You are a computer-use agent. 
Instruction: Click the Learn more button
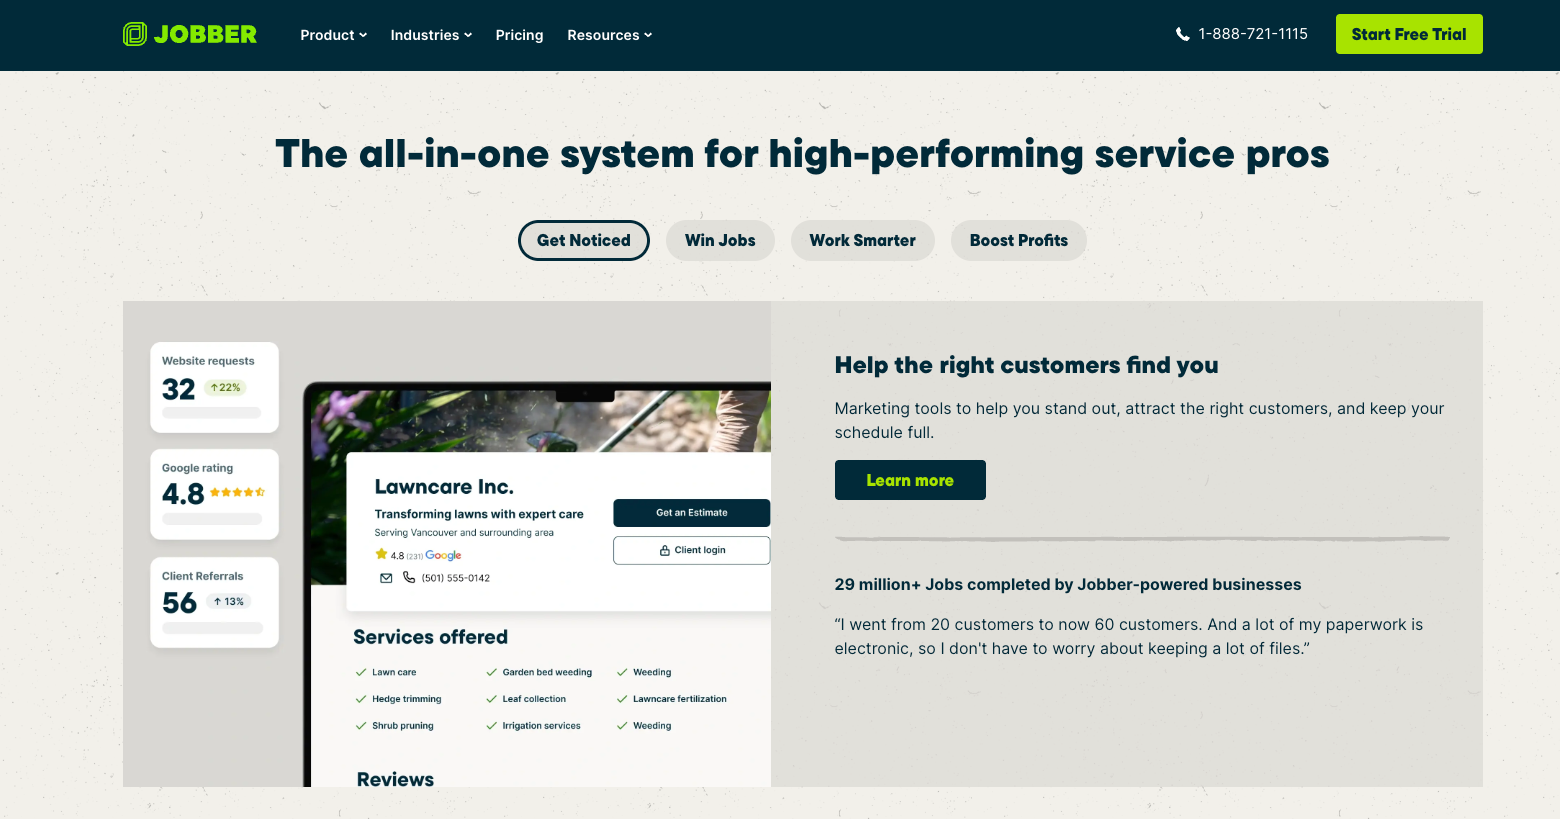910,480
